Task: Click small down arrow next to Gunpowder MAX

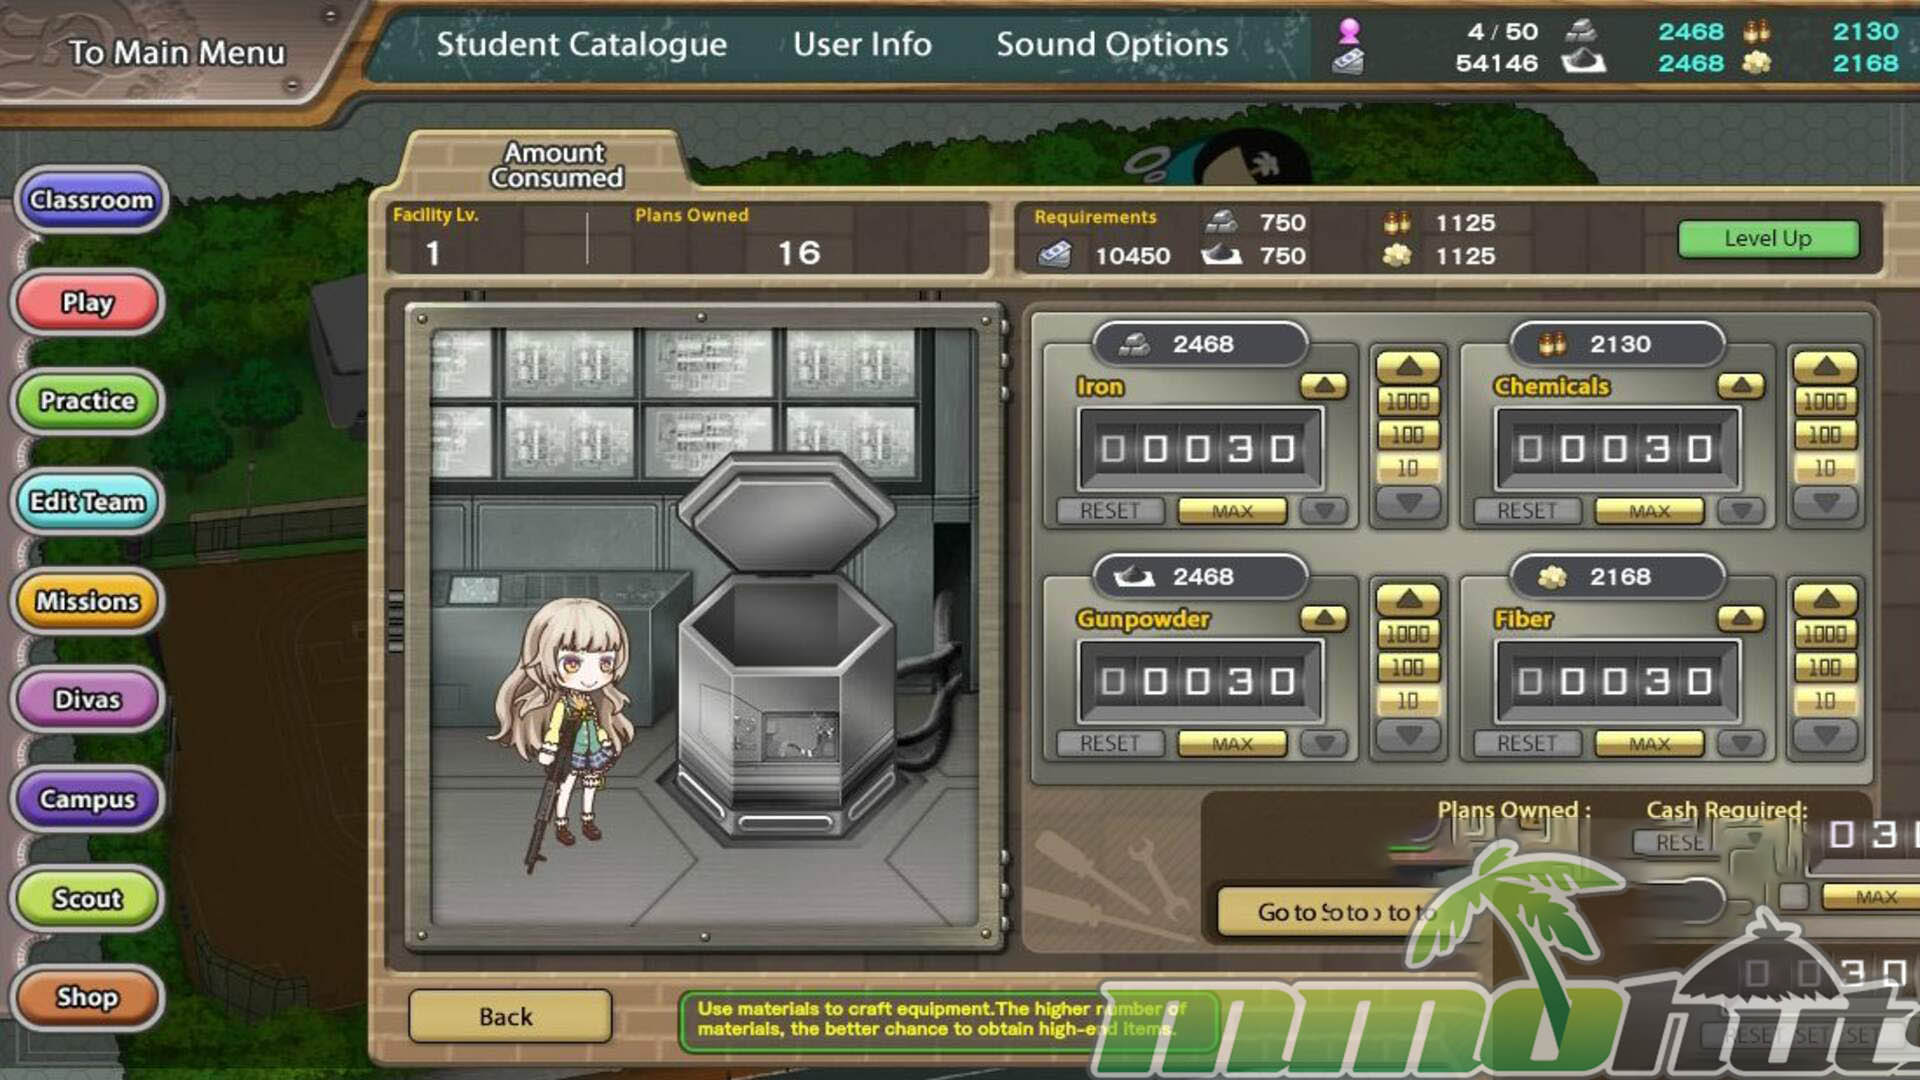Action: click(1324, 743)
